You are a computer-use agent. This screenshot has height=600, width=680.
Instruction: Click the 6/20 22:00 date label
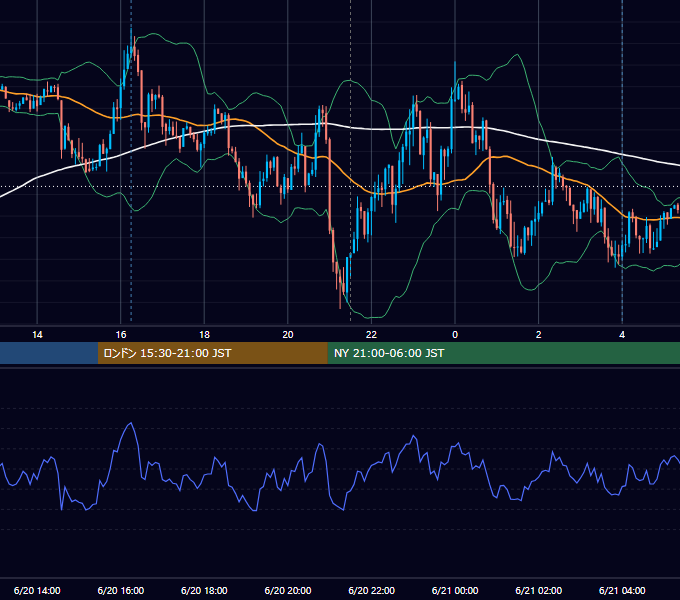(x=372, y=590)
